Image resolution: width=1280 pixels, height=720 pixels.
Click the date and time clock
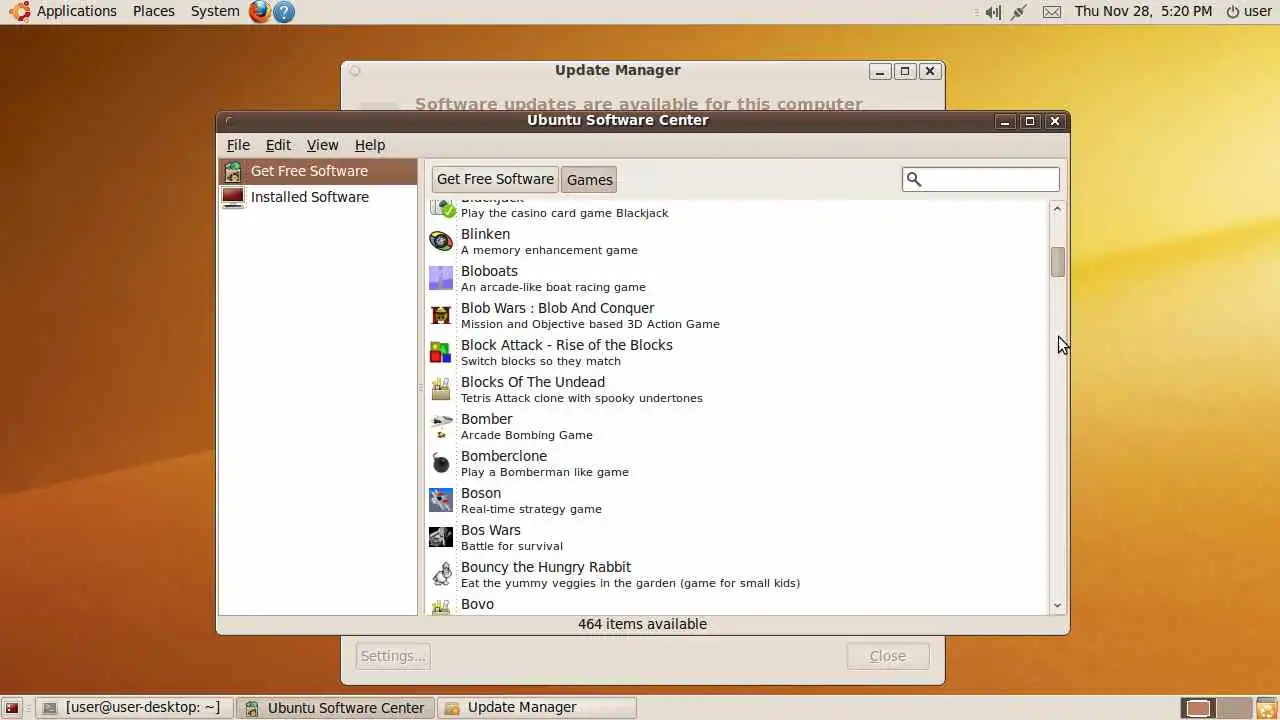(1143, 11)
